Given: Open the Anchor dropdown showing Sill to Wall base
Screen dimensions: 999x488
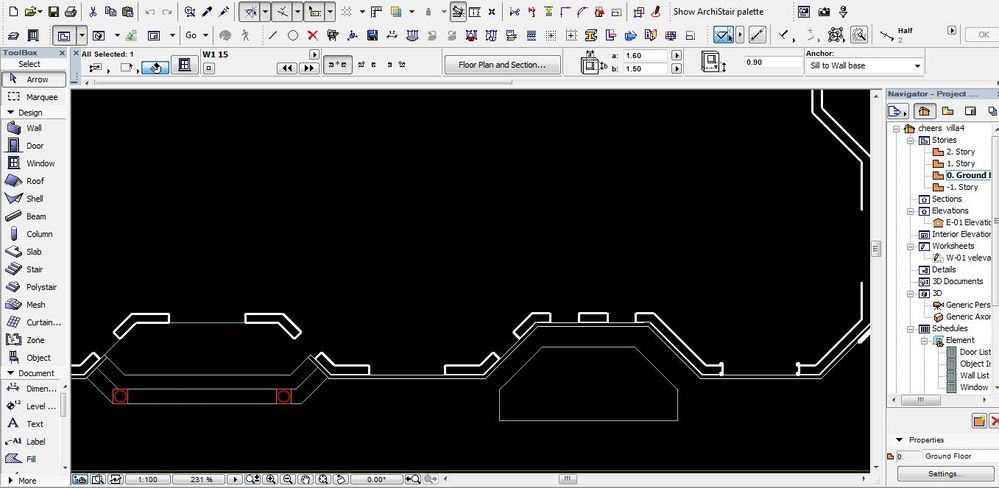Looking at the screenshot, I should tap(865, 66).
